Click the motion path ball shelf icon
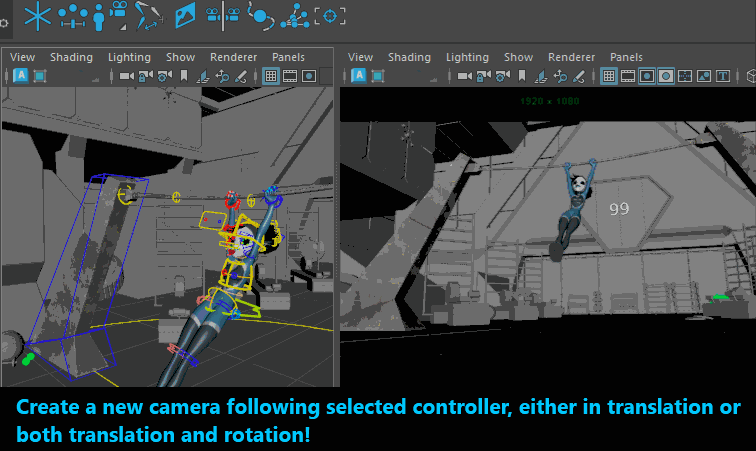Image resolution: width=756 pixels, height=451 pixels. [x=259, y=15]
